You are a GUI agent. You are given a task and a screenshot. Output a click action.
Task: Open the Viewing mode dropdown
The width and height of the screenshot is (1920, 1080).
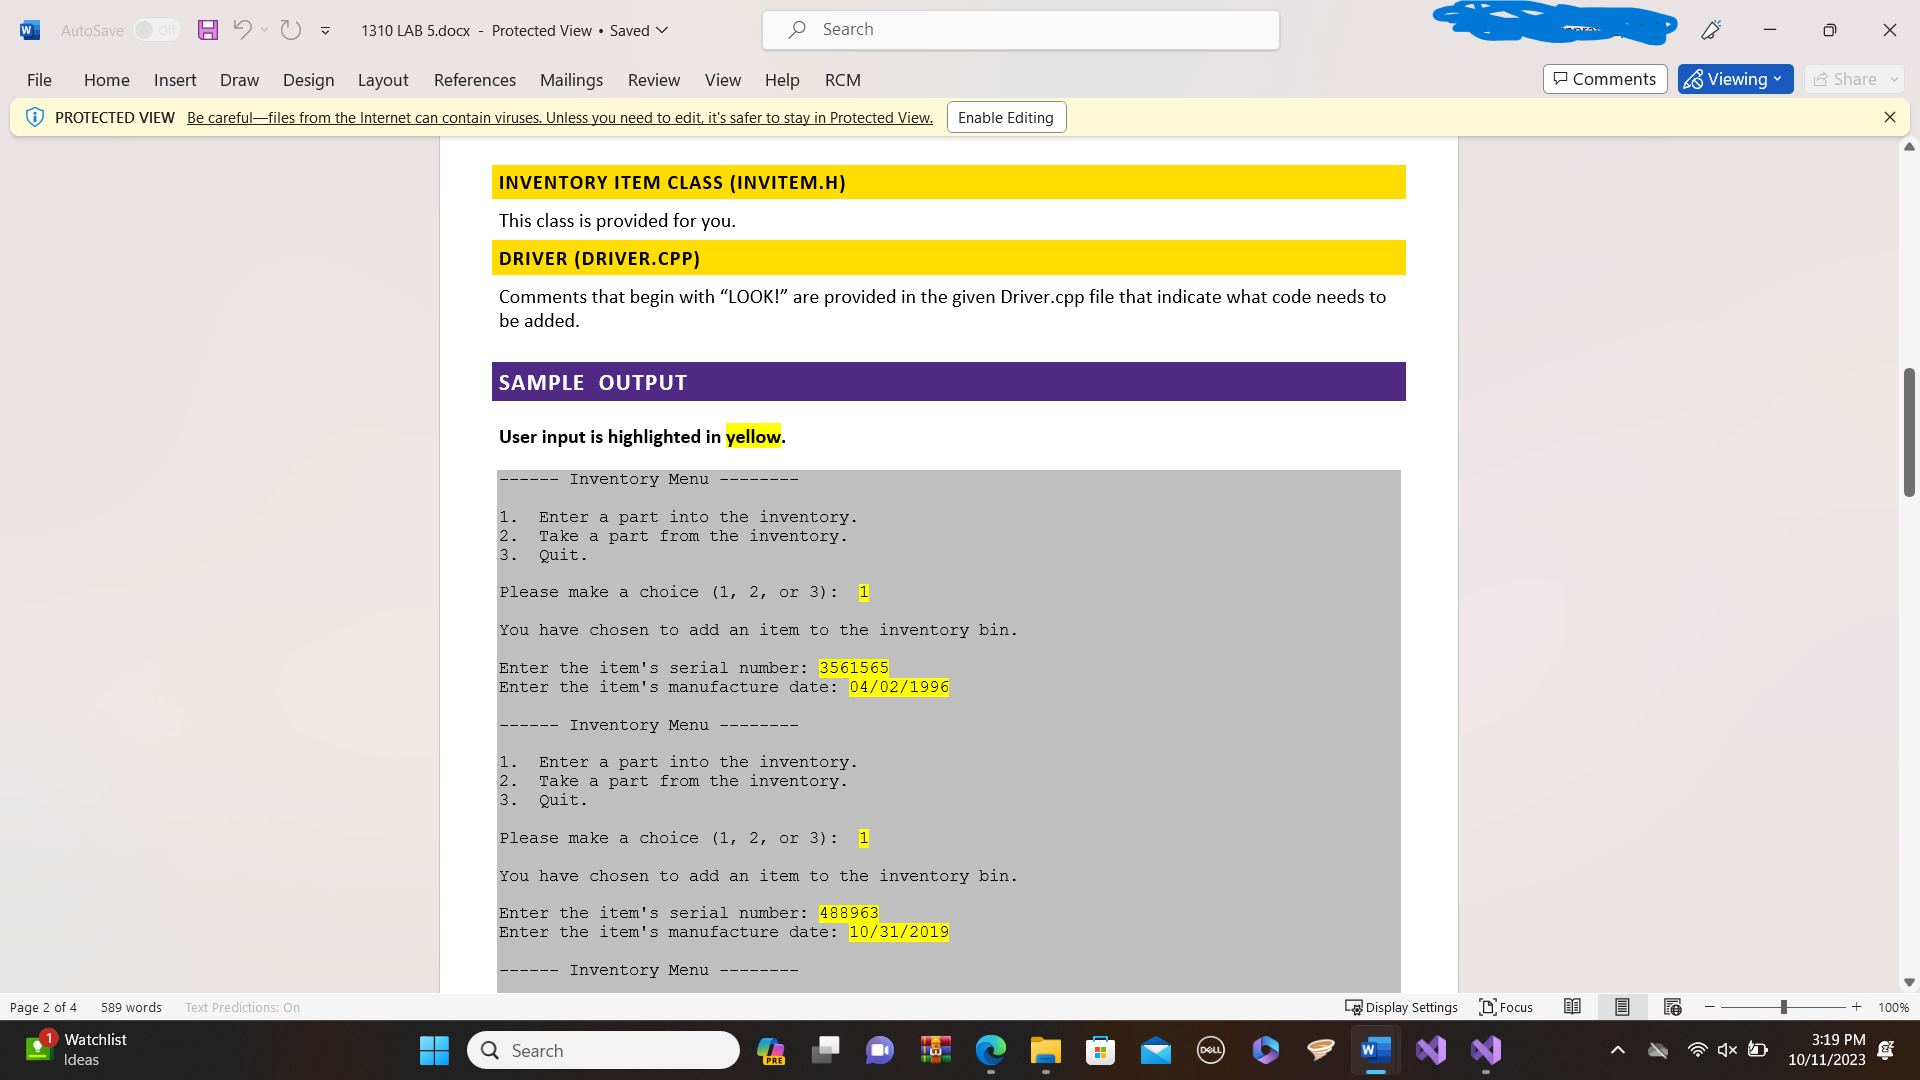[1735, 79]
